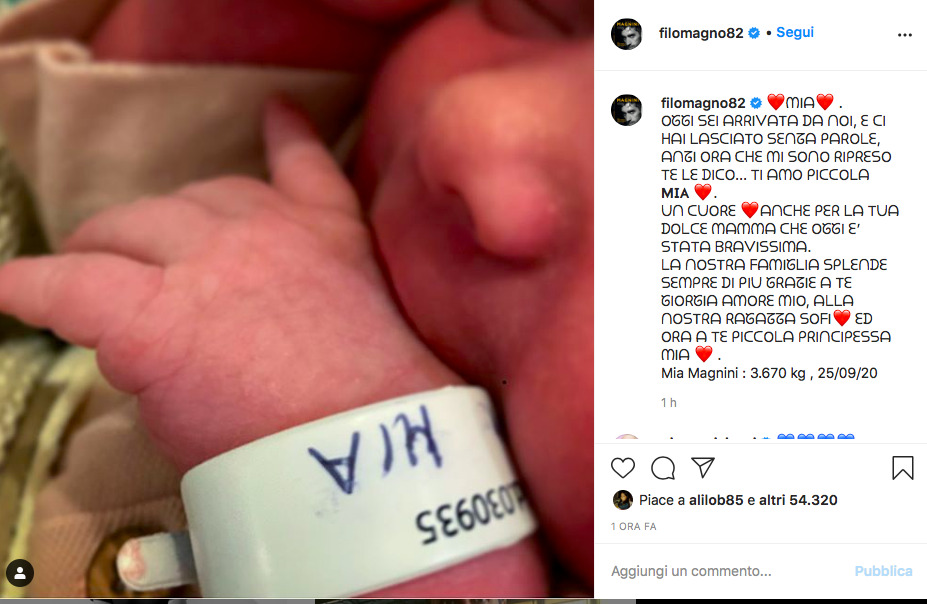Open filomagno82 avatar beside caption
The image size is (927, 604).
626,110
